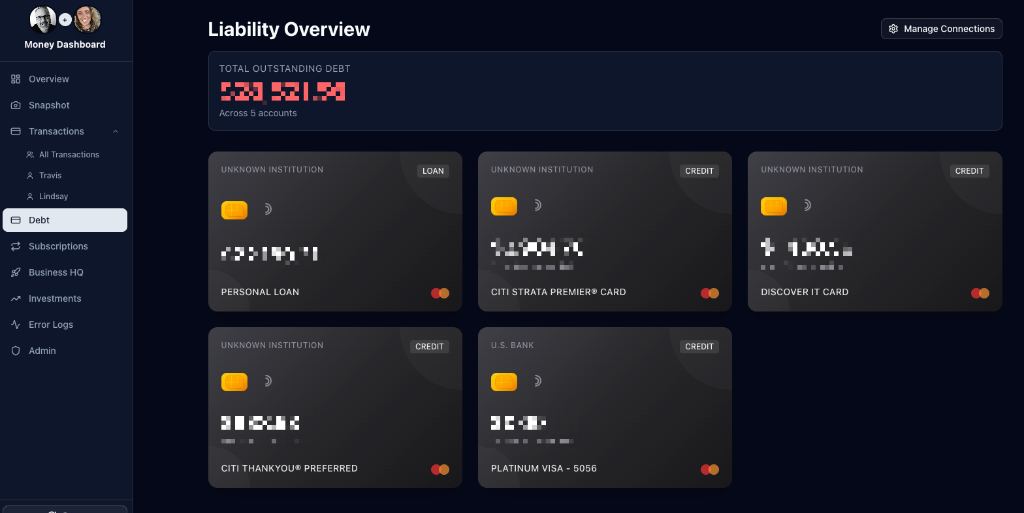This screenshot has width=1024, height=513.
Task: Select Transactions in the sidebar
Action: point(56,131)
